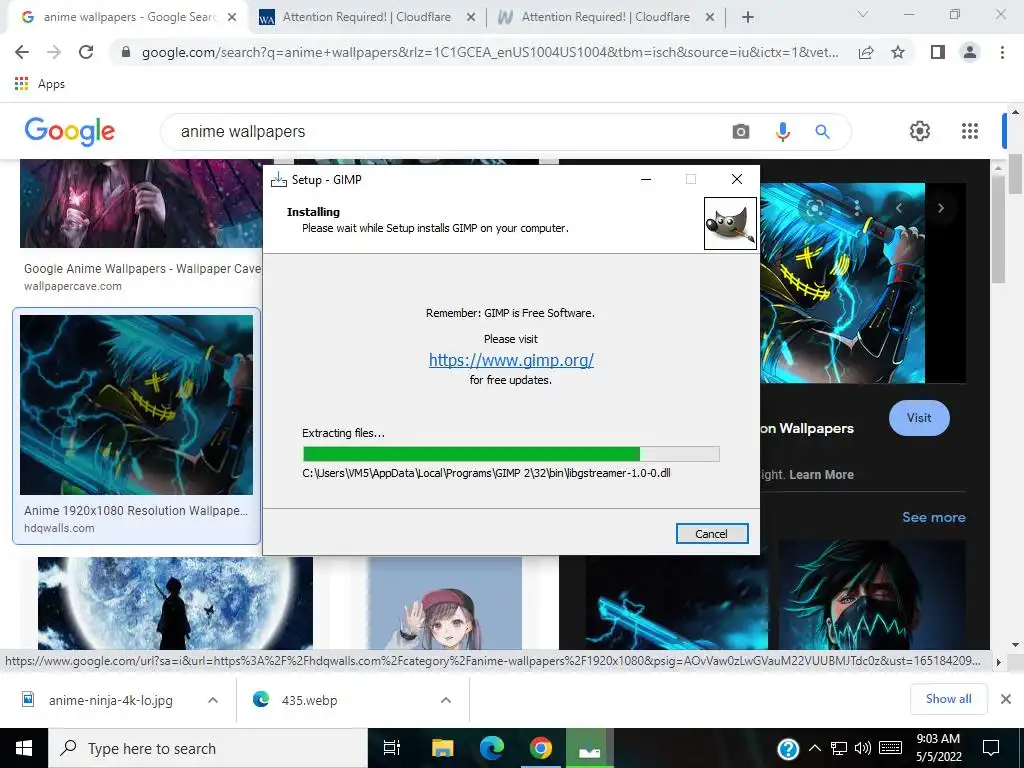
Task: Open Microsoft Edge from taskbar
Action: coord(491,748)
